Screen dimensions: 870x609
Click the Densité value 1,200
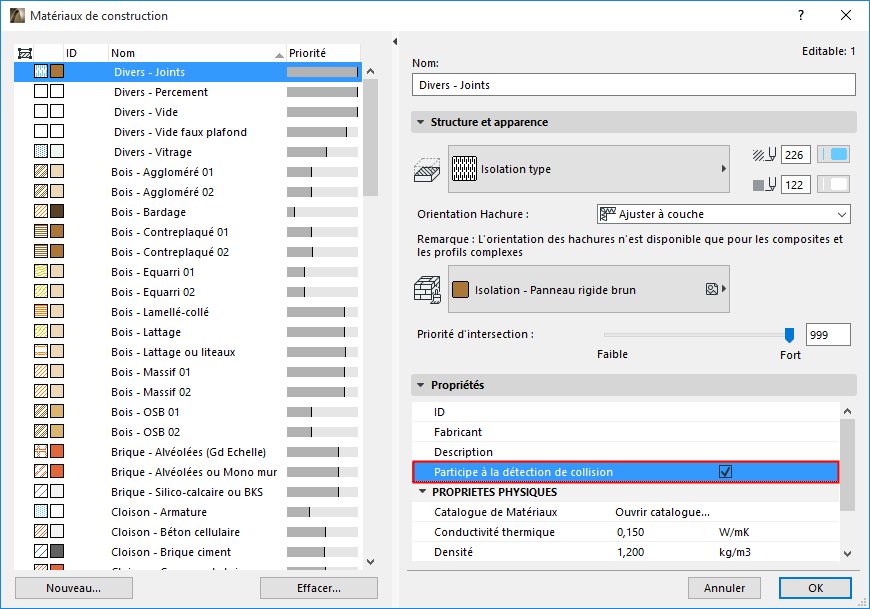630,552
